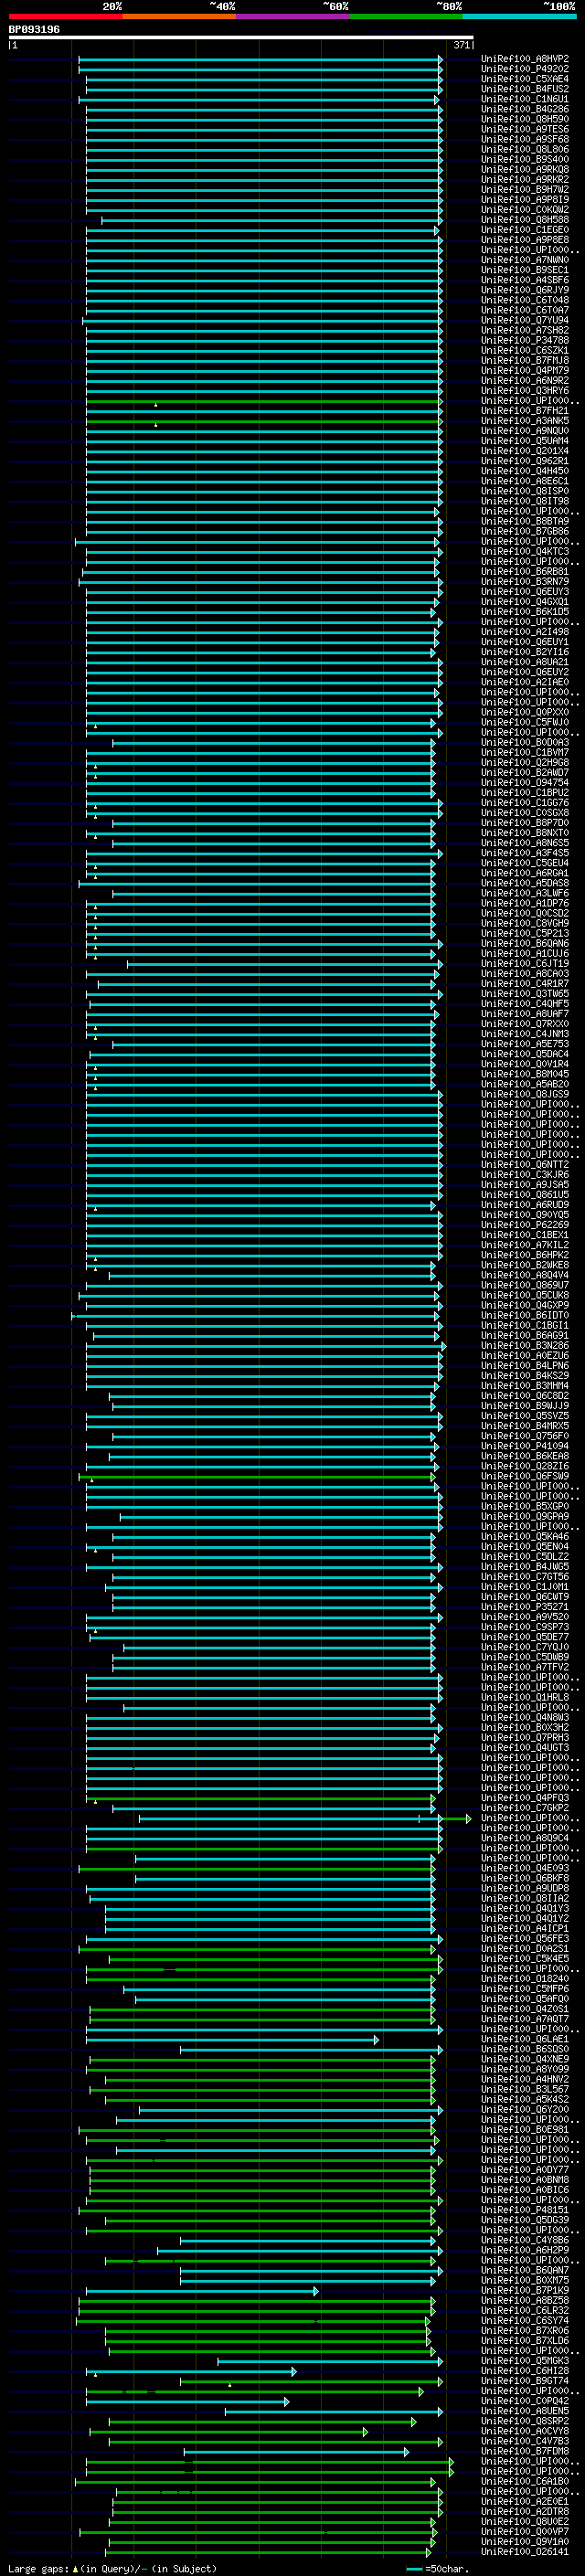Open hit UniRef100_B4FUS2
Image resolution: width=585 pixels, height=2576 pixels.
coord(525,89)
